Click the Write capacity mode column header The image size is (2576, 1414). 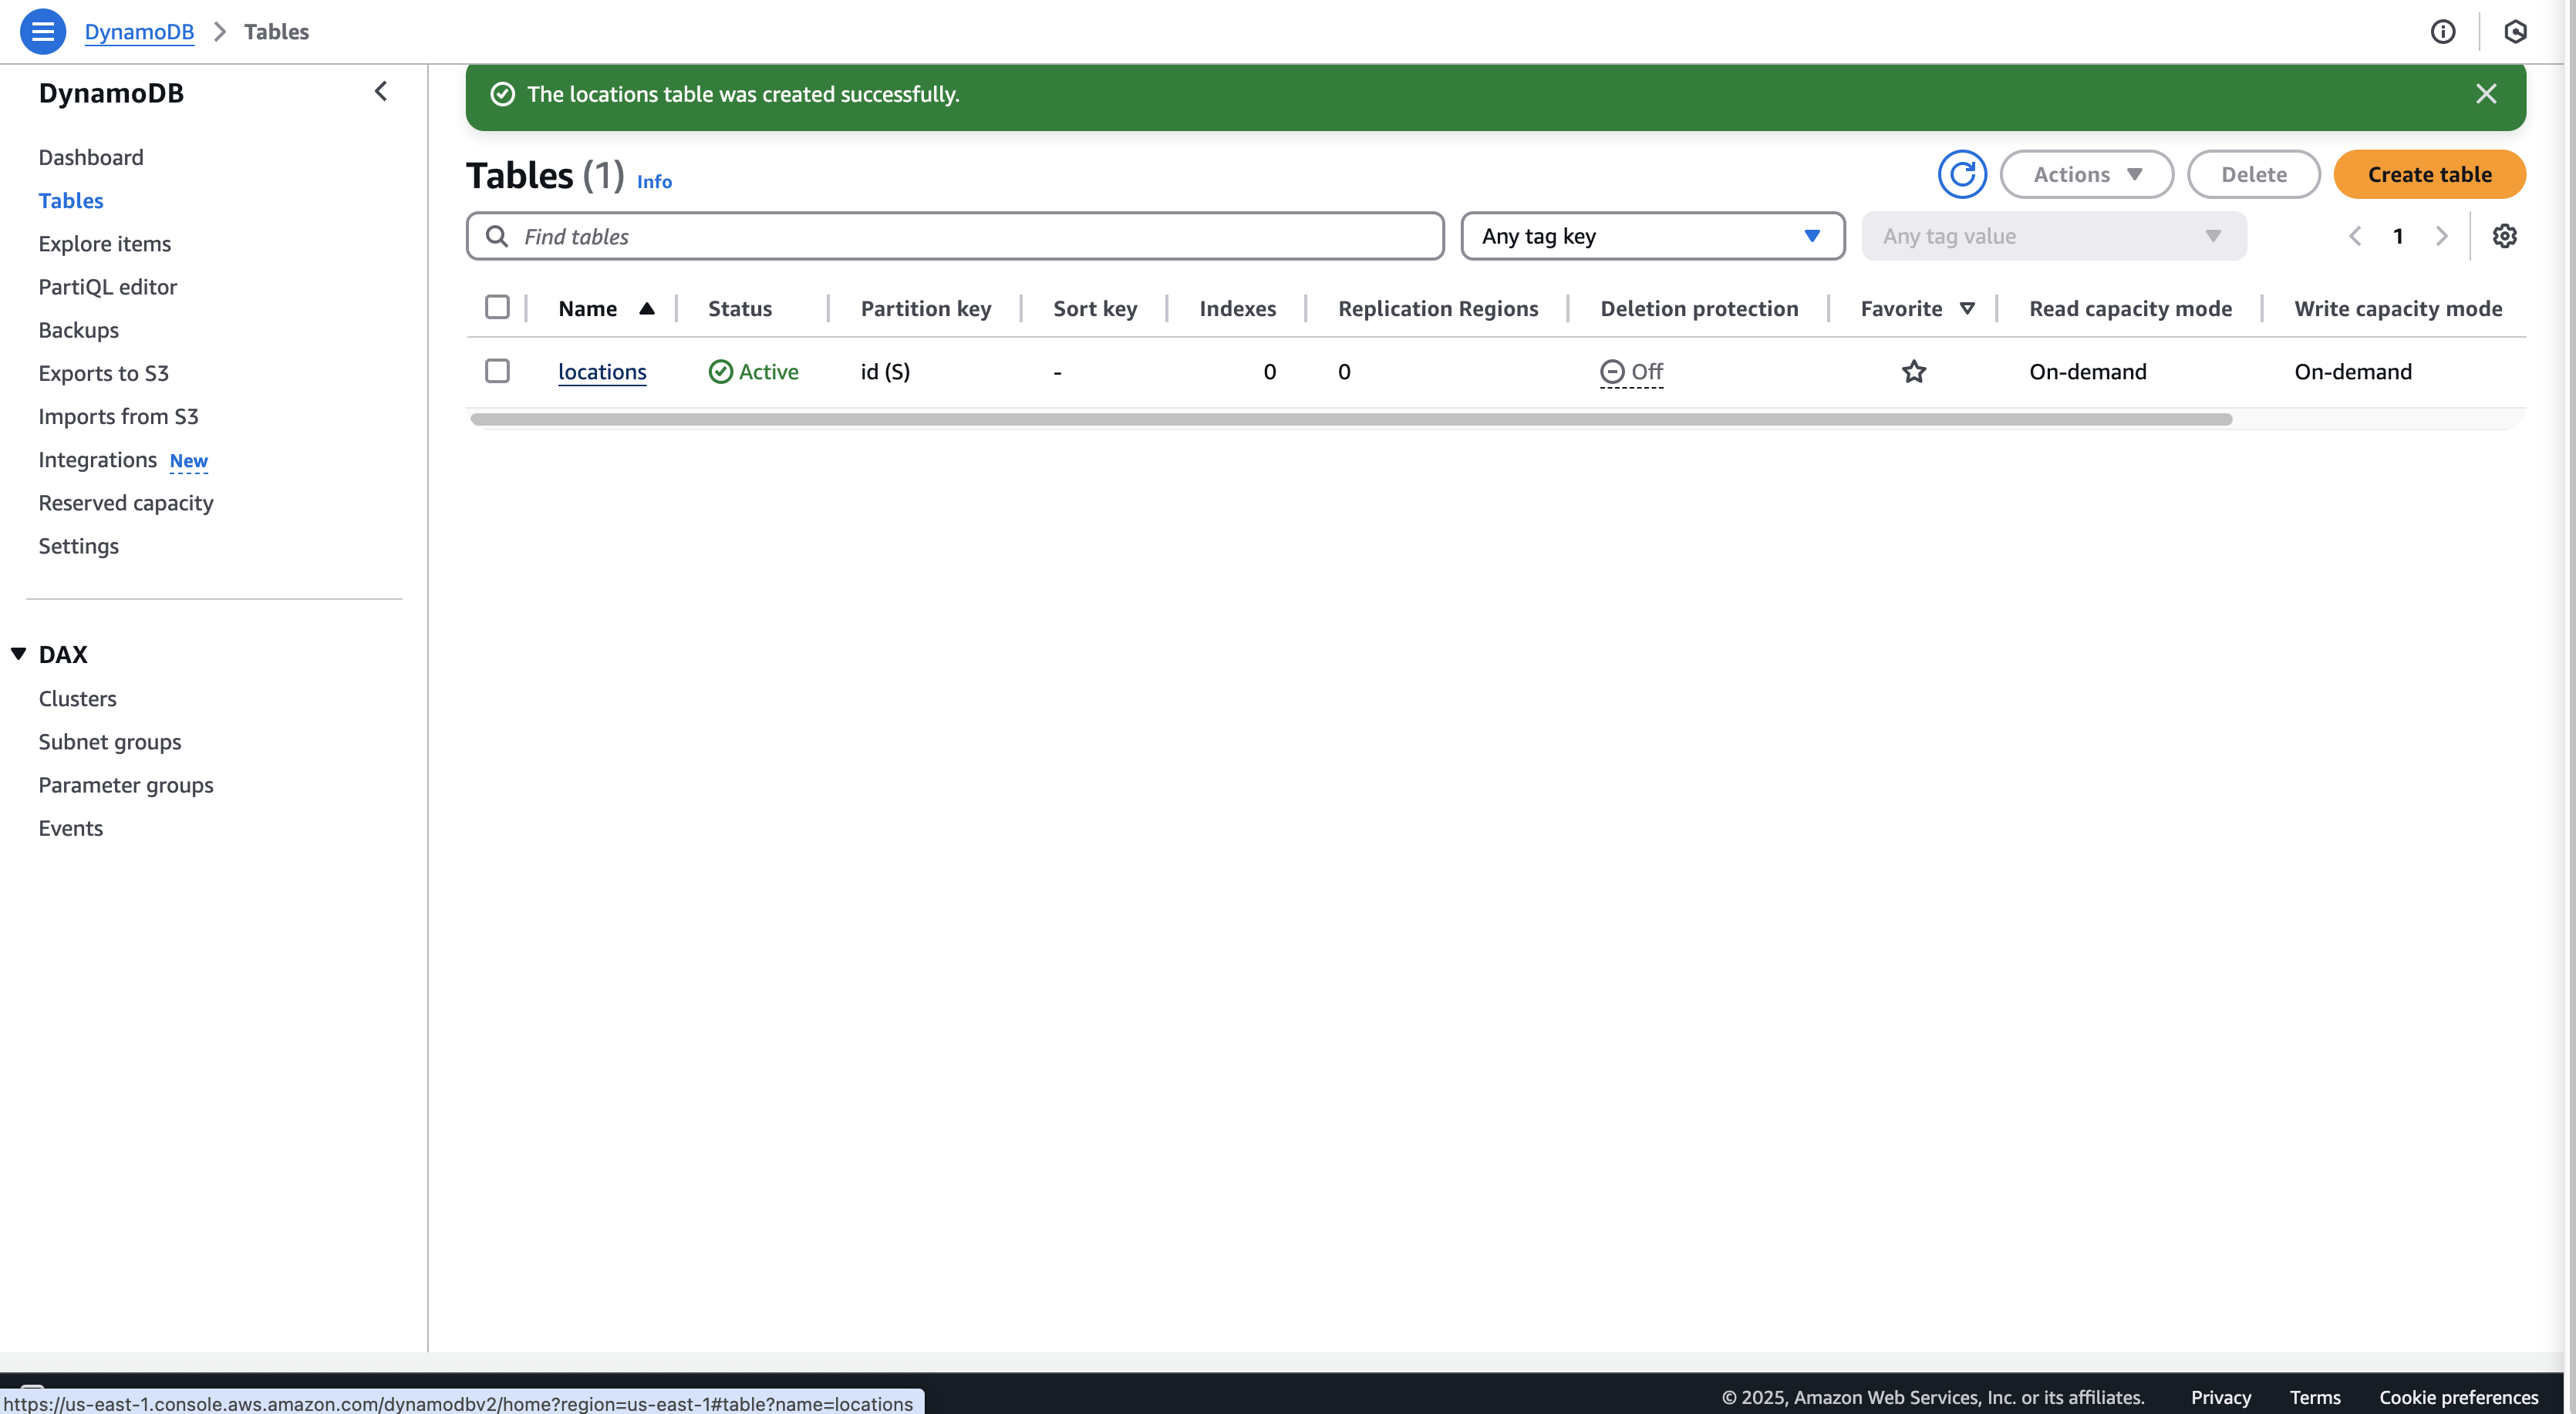point(2398,308)
